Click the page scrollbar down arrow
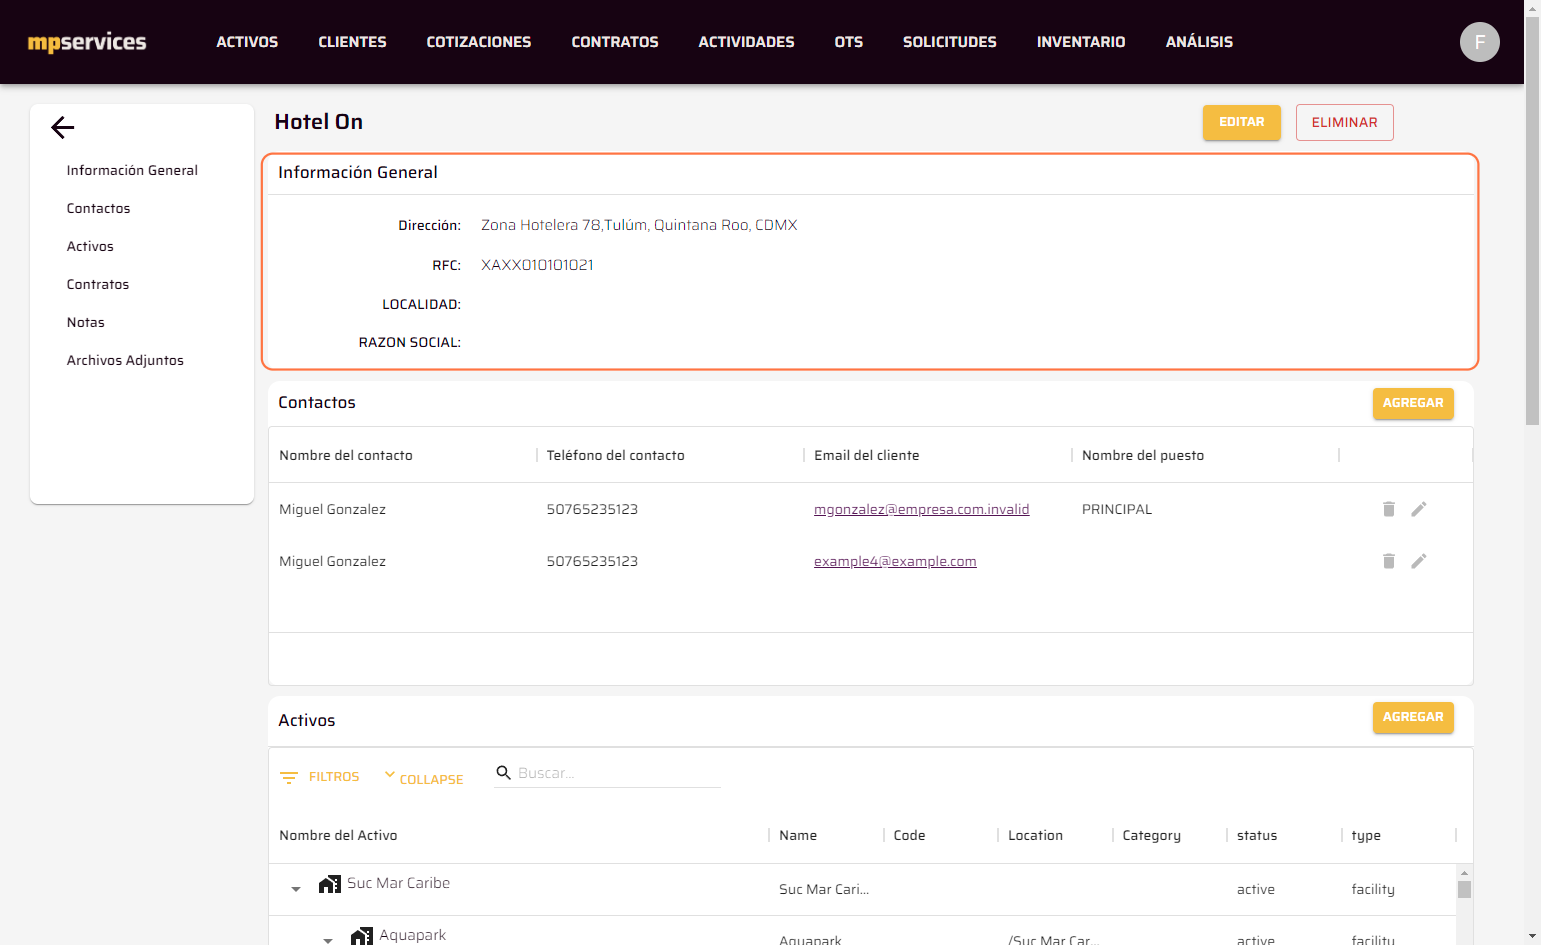The width and height of the screenshot is (1541, 945). (x=1532, y=937)
